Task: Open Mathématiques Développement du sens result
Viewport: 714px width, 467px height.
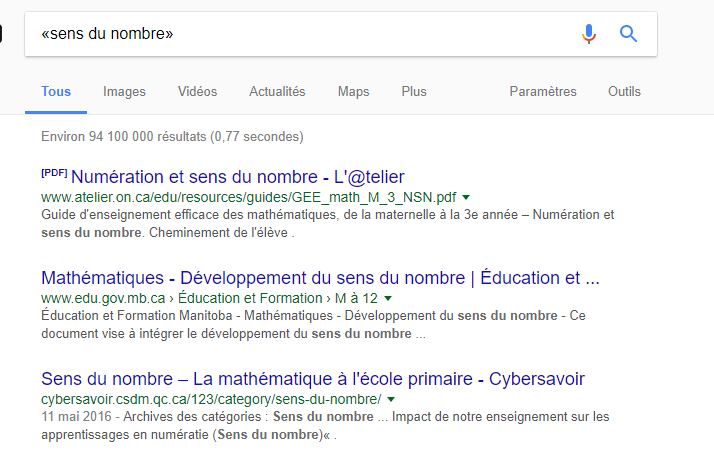Action: [x=321, y=278]
